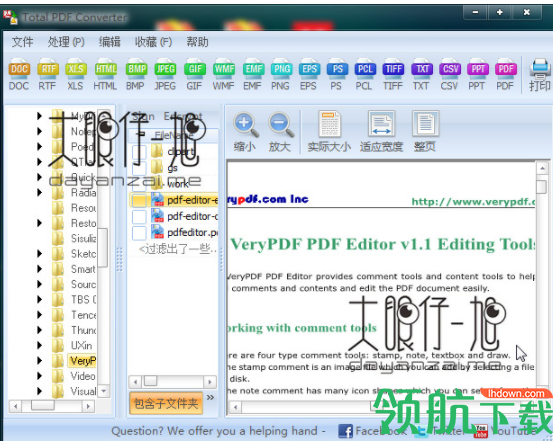Screen dimensions: 553x441
Task: Open the Facebook link icon
Action: [x=345, y=431]
